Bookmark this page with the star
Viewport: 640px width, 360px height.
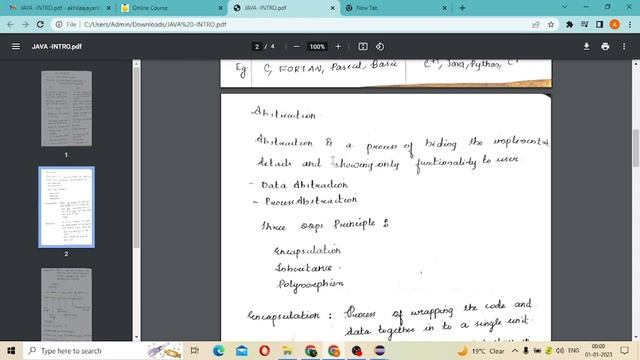pos(551,24)
